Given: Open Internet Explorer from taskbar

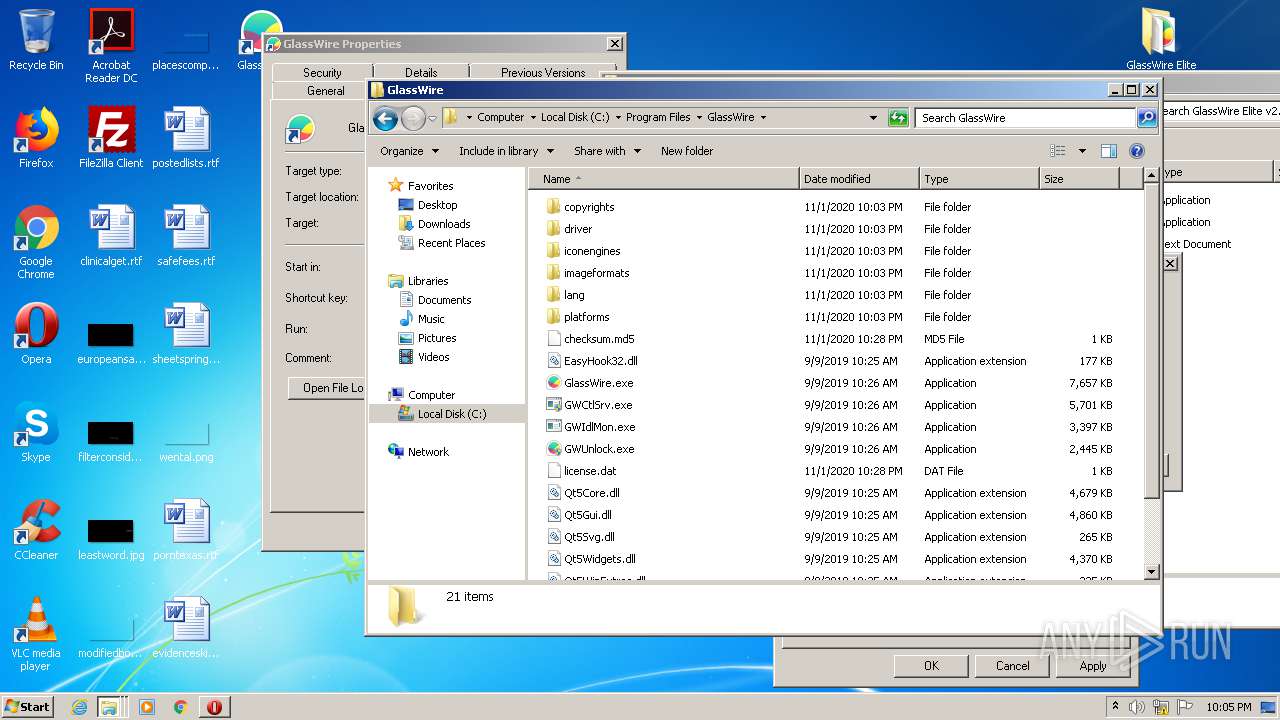Looking at the screenshot, I should tap(80, 707).
